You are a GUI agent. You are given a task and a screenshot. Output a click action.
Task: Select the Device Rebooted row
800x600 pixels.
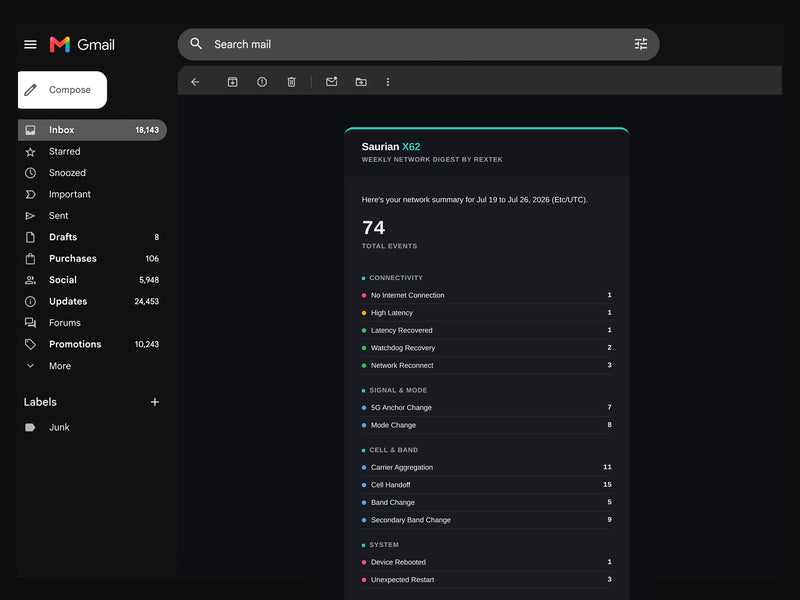click(487, 562)
